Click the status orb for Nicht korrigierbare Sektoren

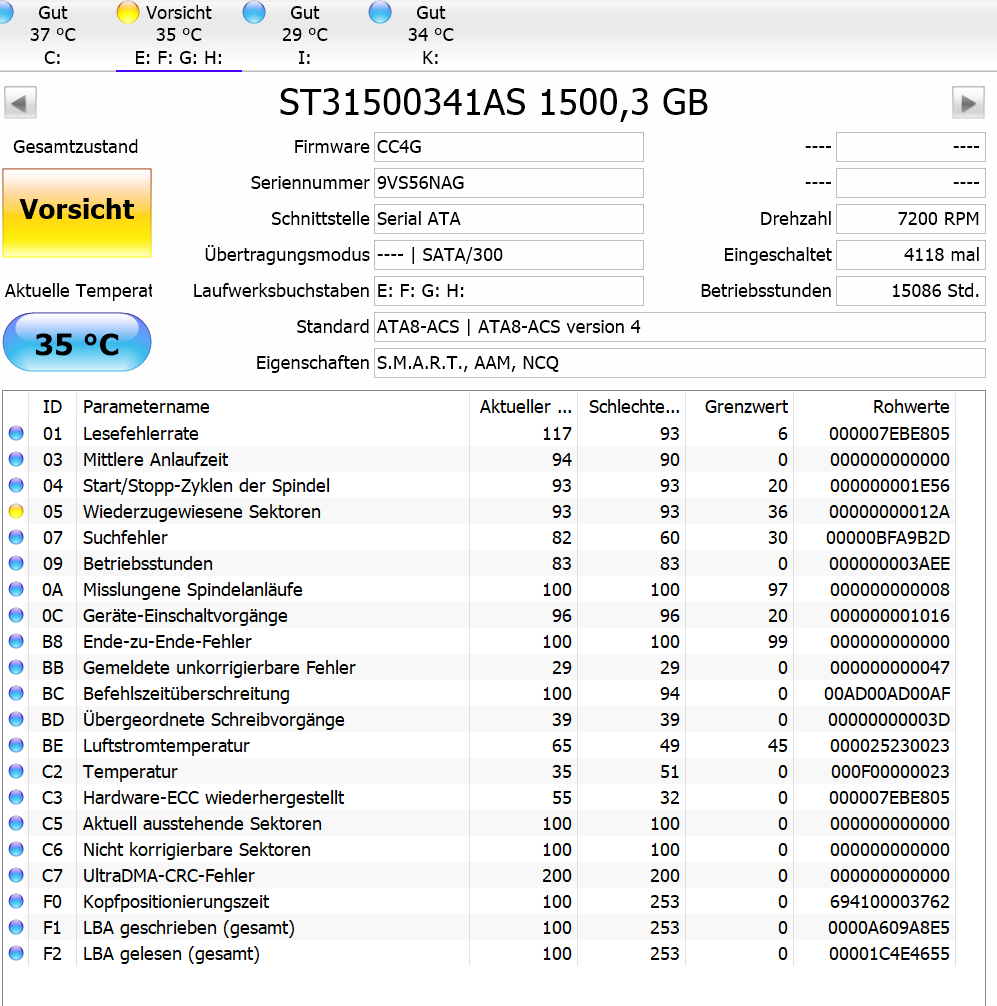pos(16,849)
